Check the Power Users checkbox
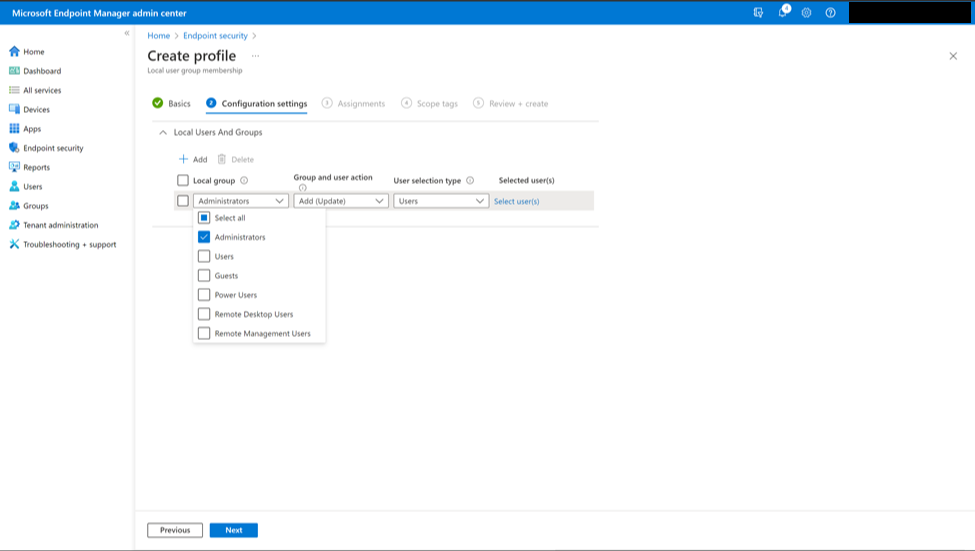975x551 pixels. point(204,295)
